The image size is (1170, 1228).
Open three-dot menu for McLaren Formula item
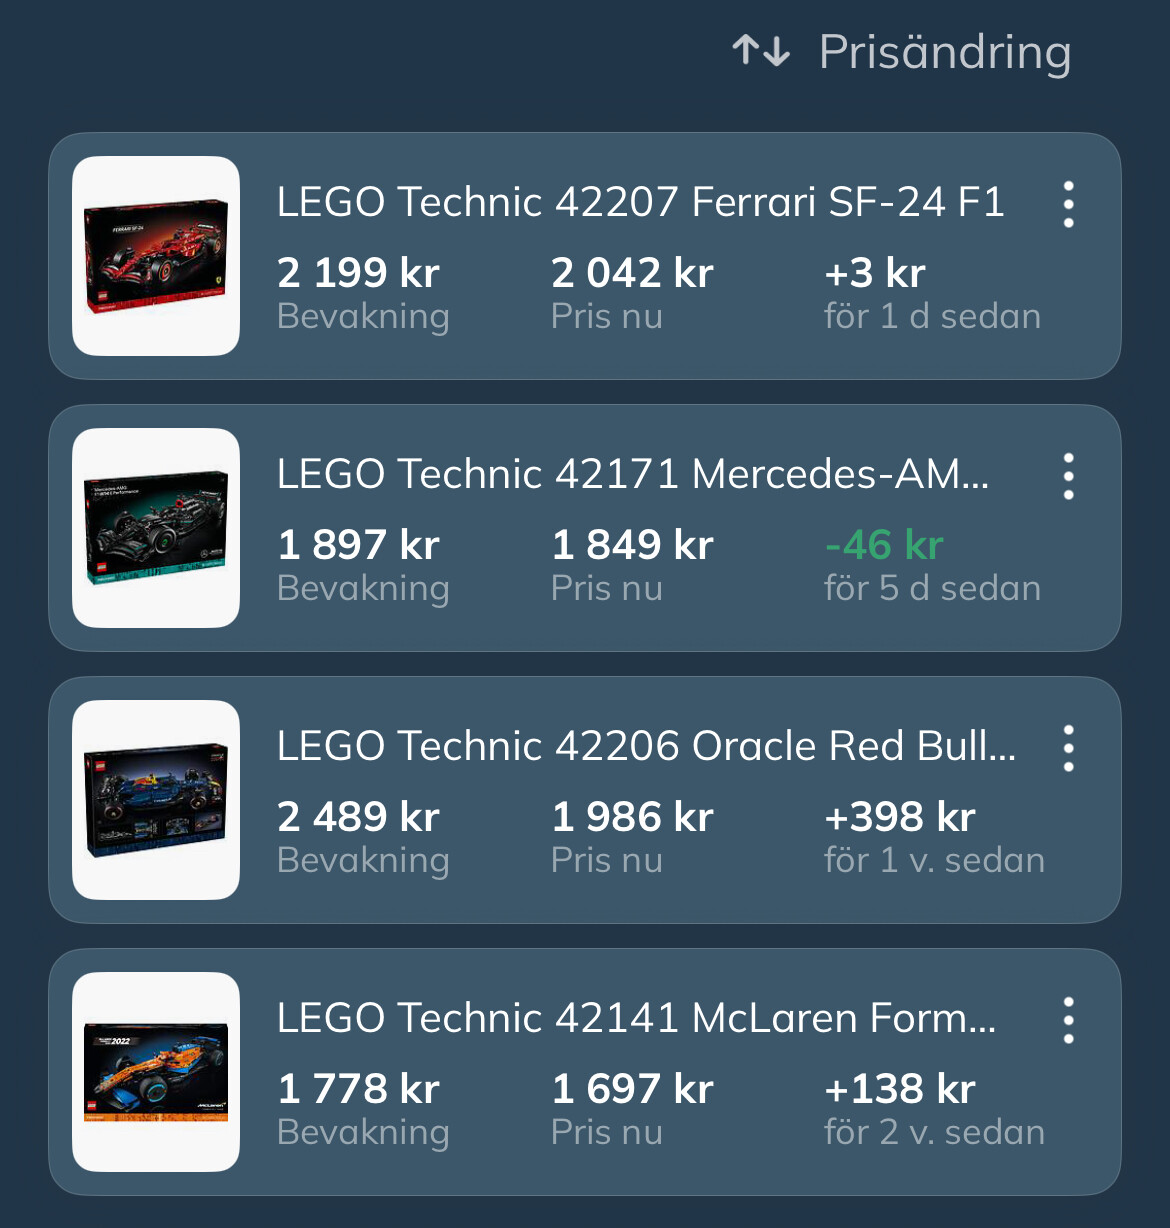1068,1020
